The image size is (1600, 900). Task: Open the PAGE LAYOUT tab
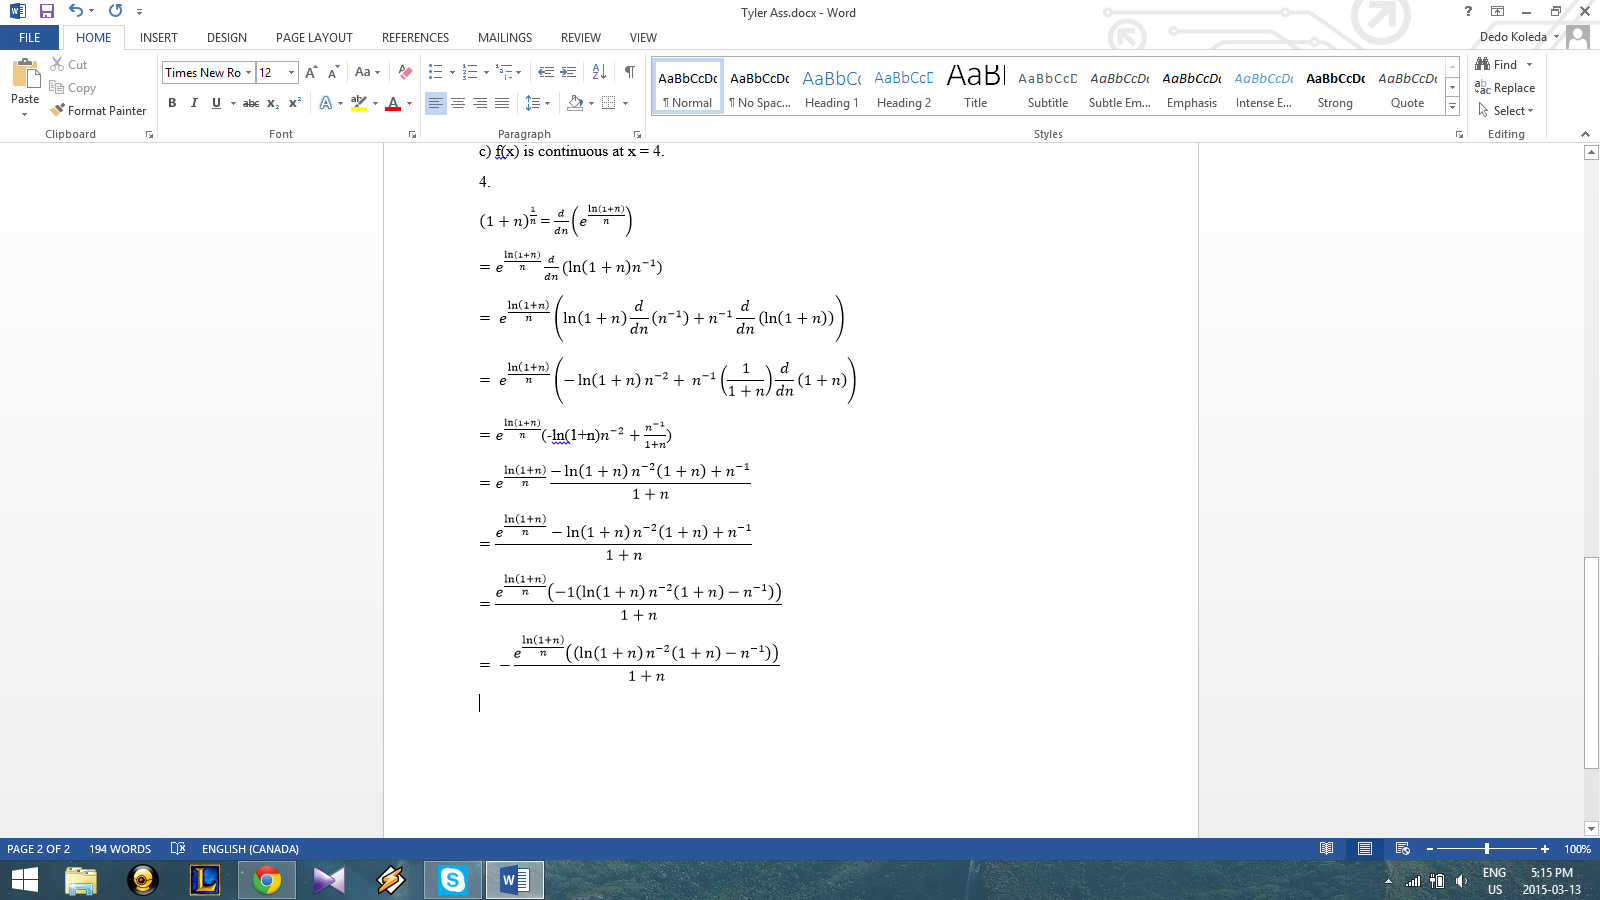[314, 38]
